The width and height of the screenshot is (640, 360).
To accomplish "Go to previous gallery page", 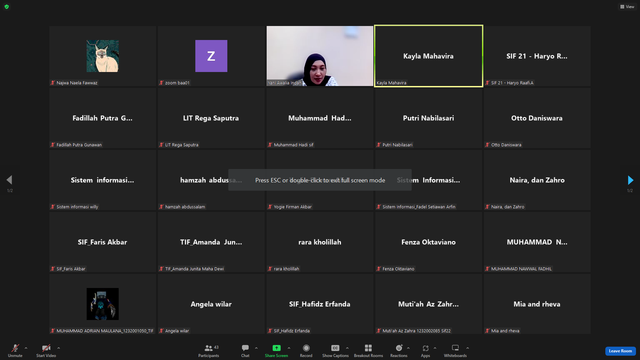I will click(x=9, y=180).
